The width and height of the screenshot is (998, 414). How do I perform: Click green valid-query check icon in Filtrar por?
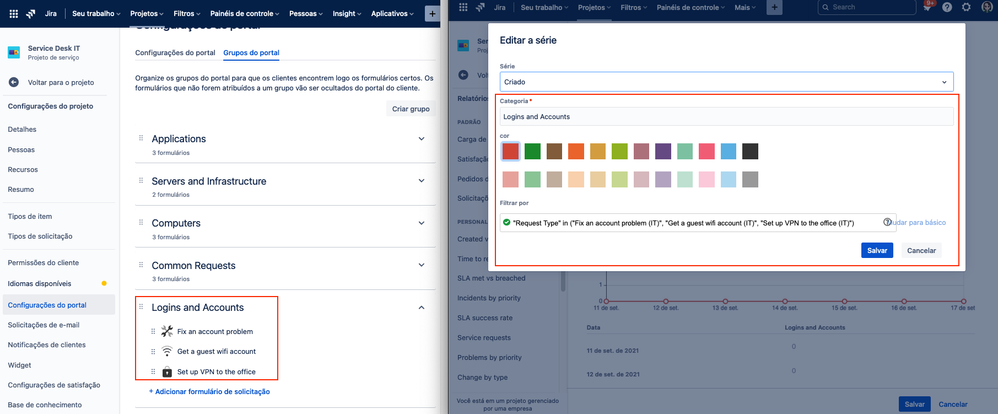pos(507,222)
